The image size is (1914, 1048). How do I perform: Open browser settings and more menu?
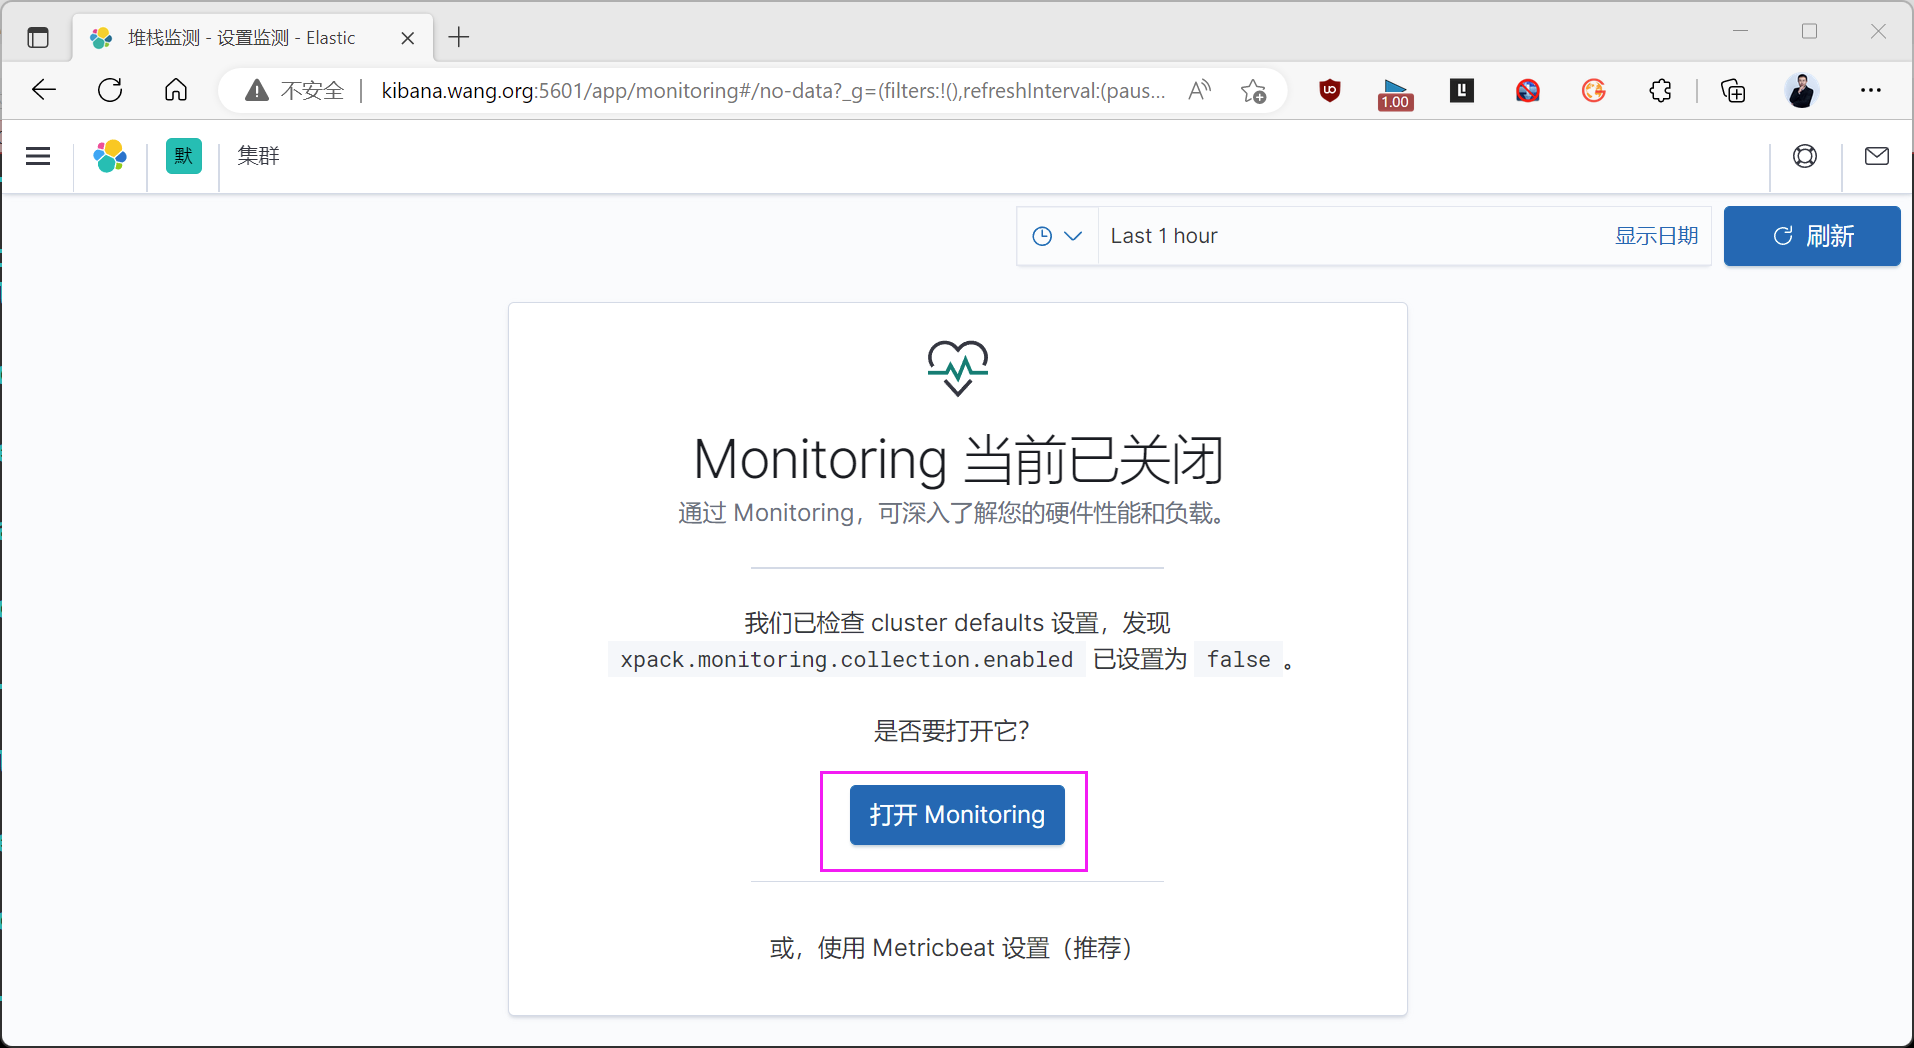(1871, 91)
